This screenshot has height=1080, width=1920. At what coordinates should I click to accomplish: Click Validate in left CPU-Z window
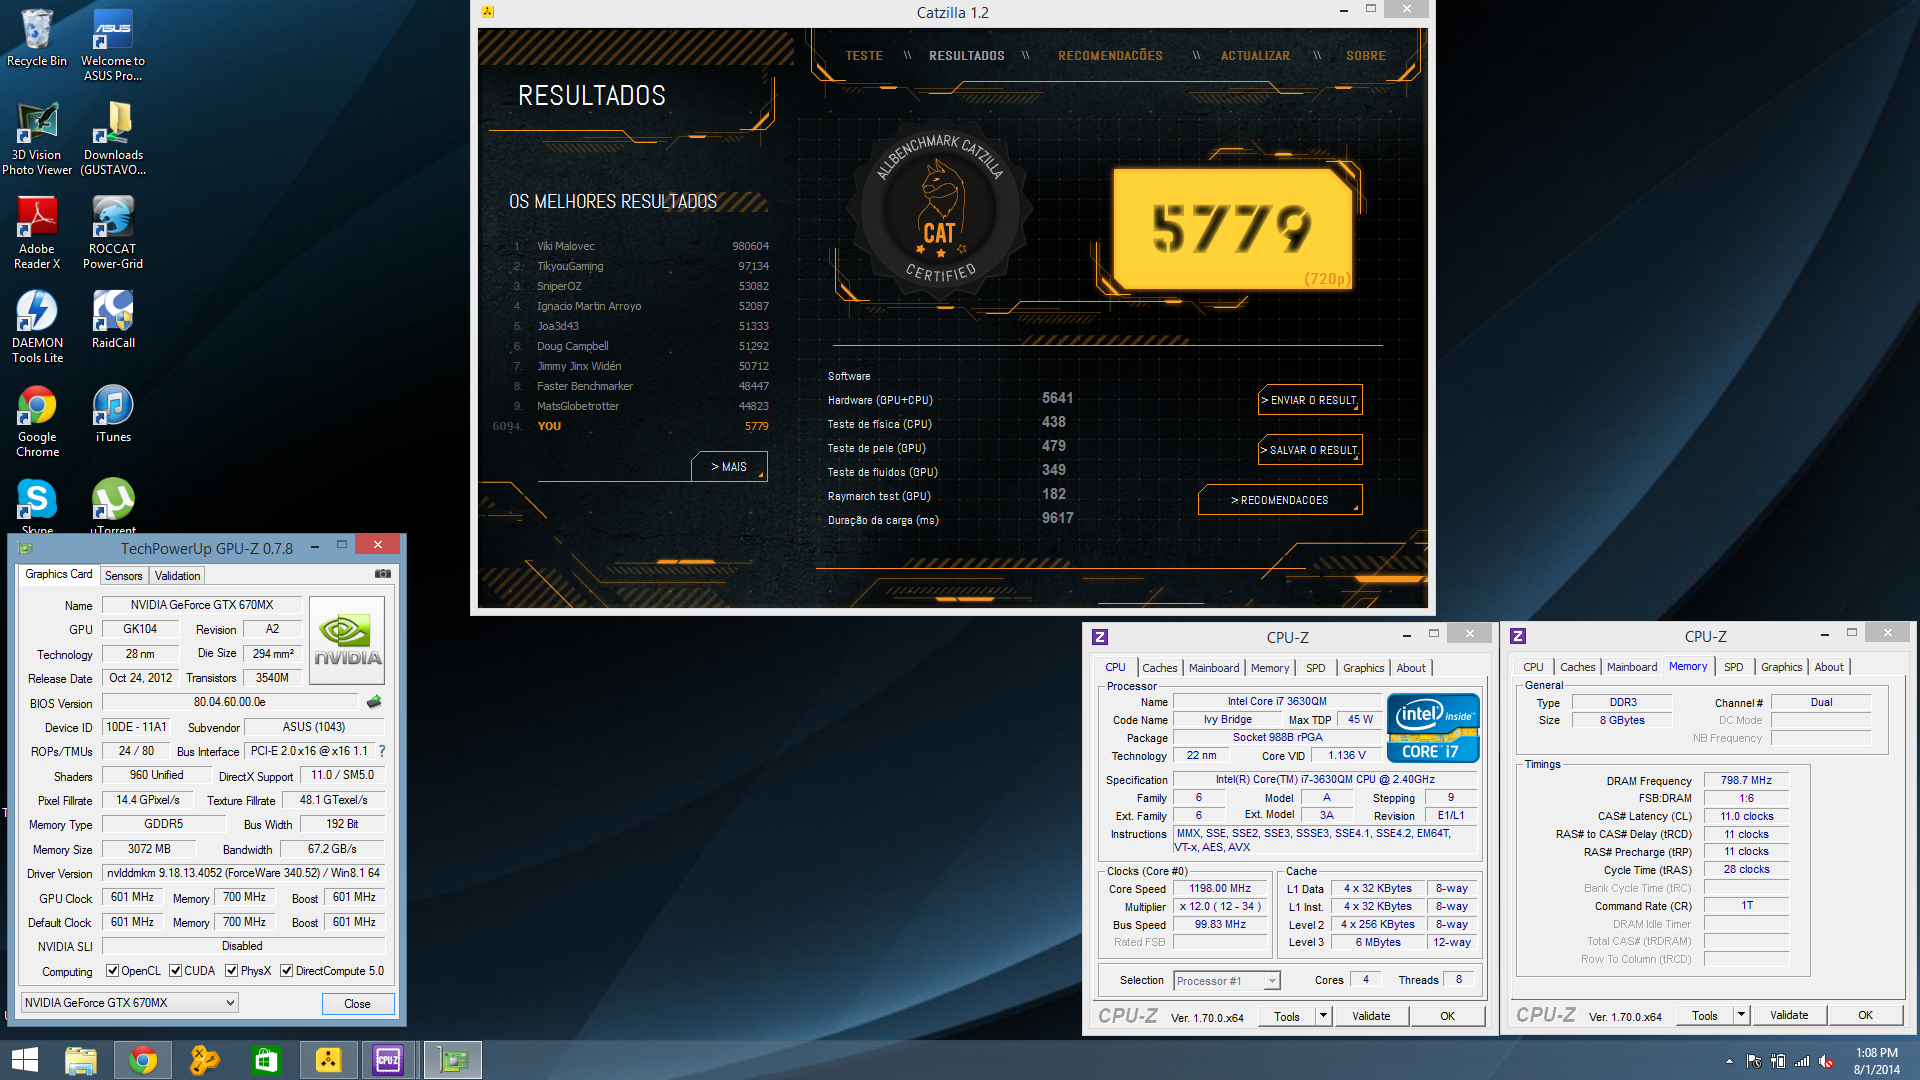point(1371,1016)
